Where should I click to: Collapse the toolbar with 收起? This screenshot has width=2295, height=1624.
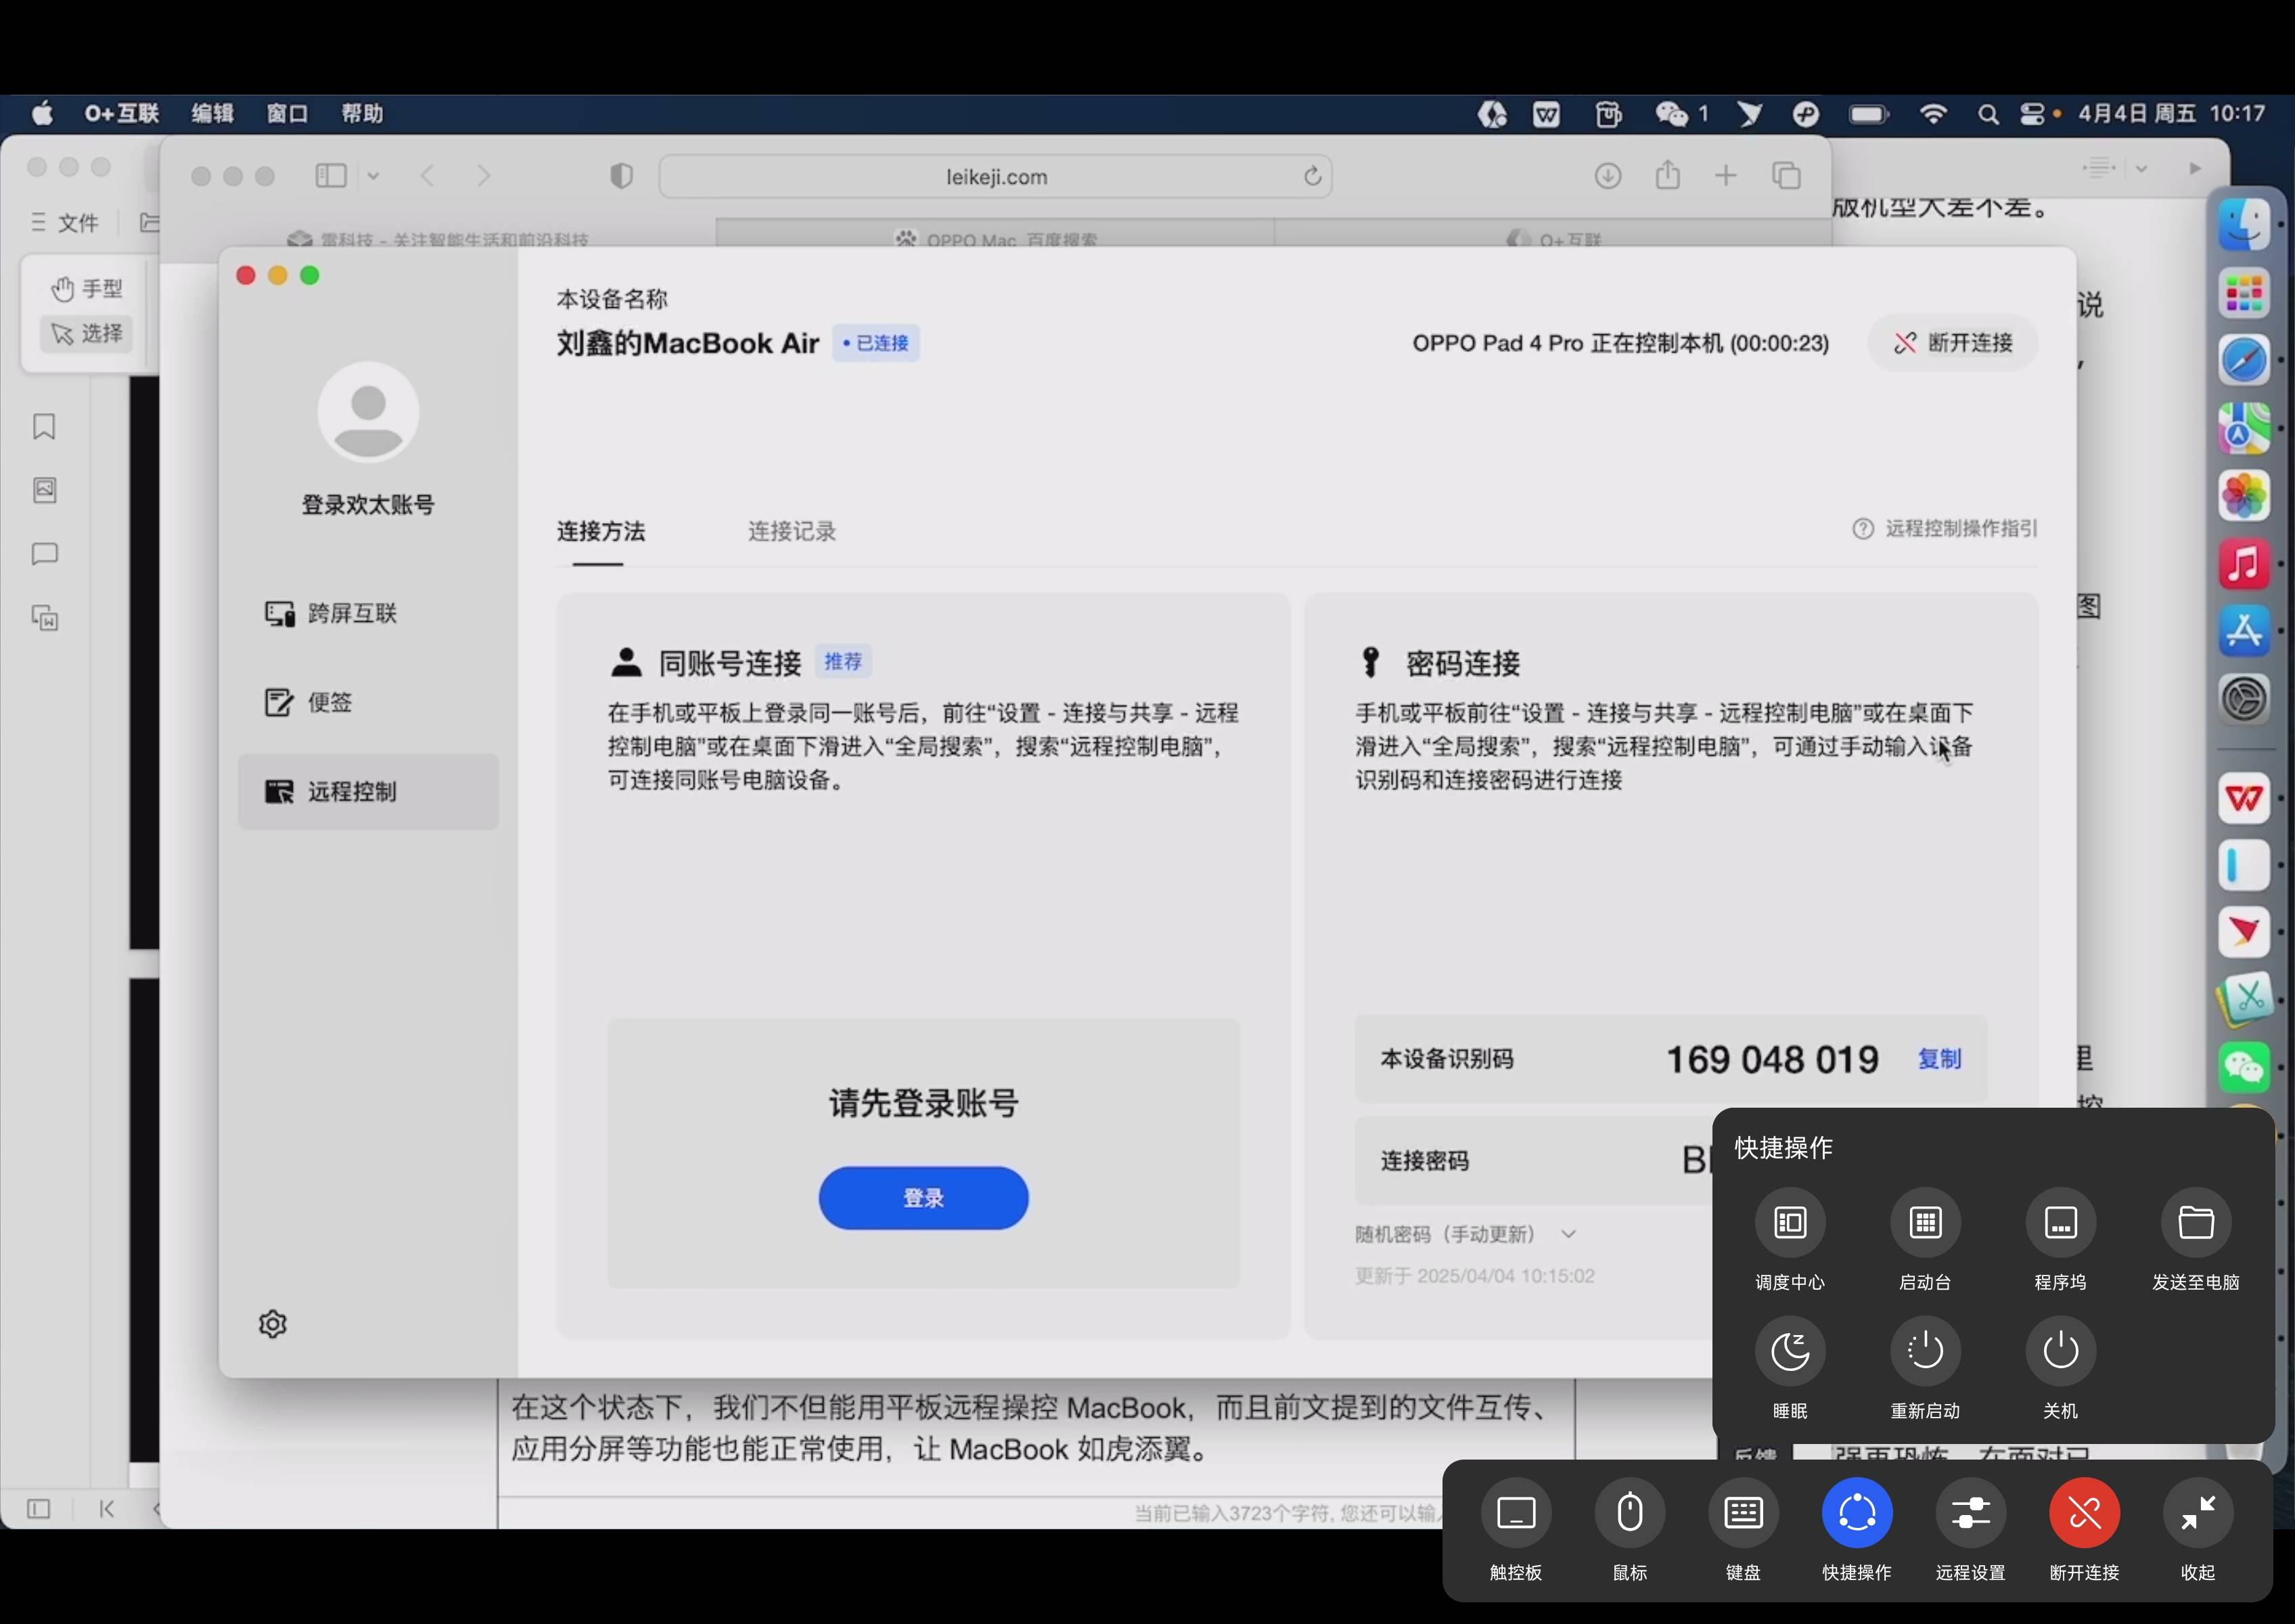tap(2197, 1512)
